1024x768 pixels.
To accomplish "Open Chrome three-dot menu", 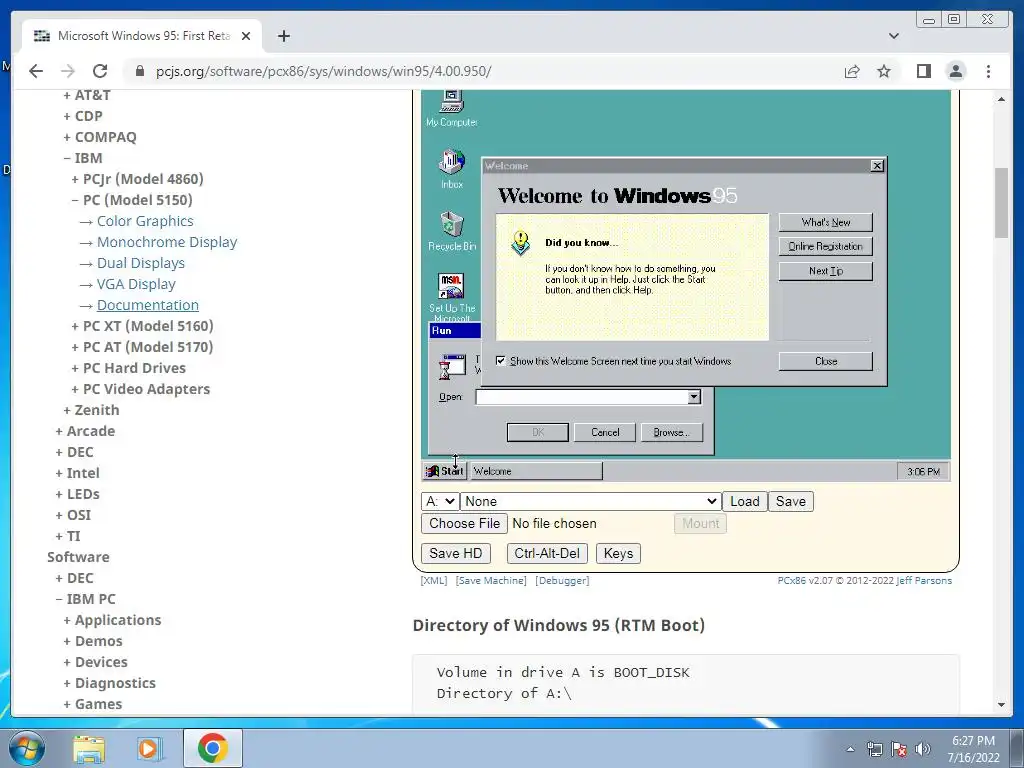I will click(x=988, y=71).
